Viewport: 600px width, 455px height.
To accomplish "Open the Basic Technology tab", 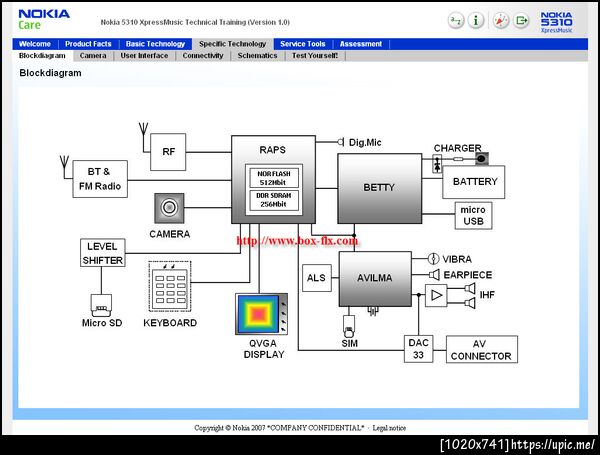I will (155, 44).
